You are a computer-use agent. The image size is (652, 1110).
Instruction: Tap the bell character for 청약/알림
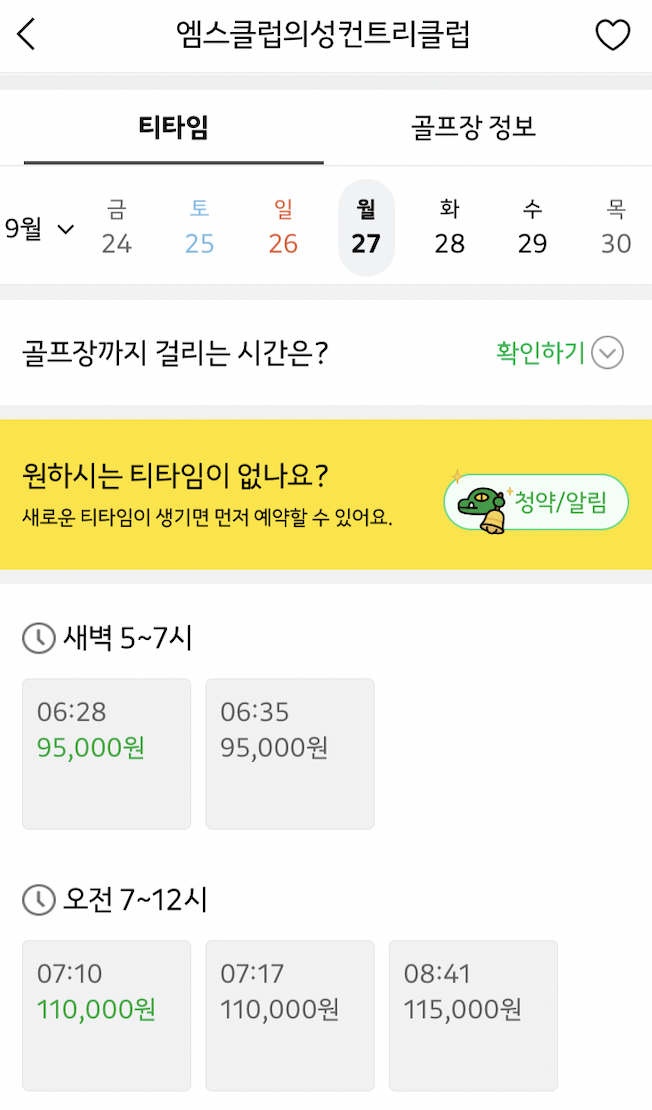(x=536, y=503)
